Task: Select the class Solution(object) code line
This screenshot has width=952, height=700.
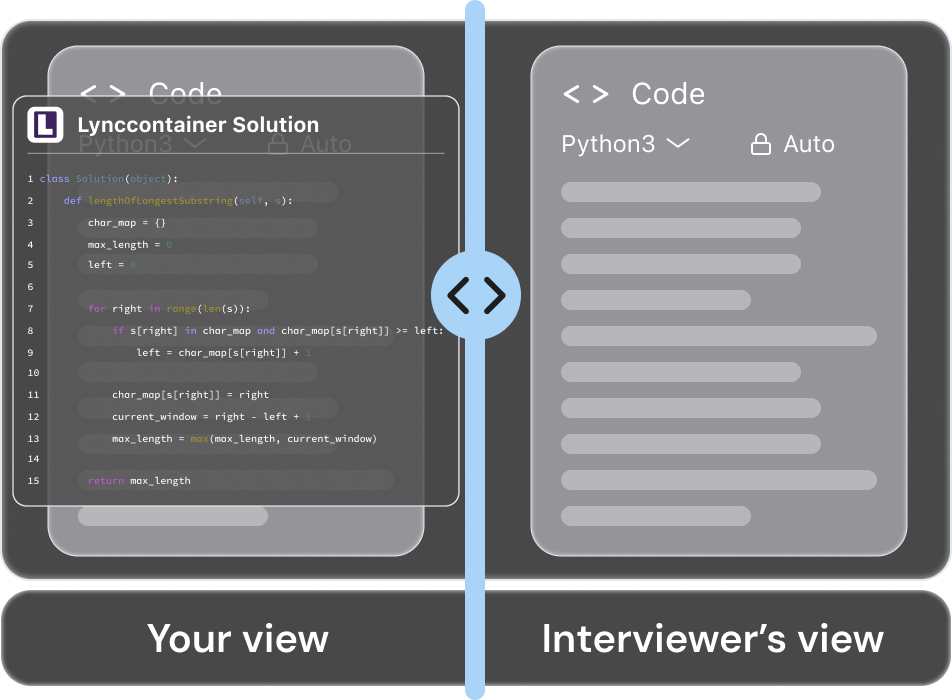Action: point(108,179)
